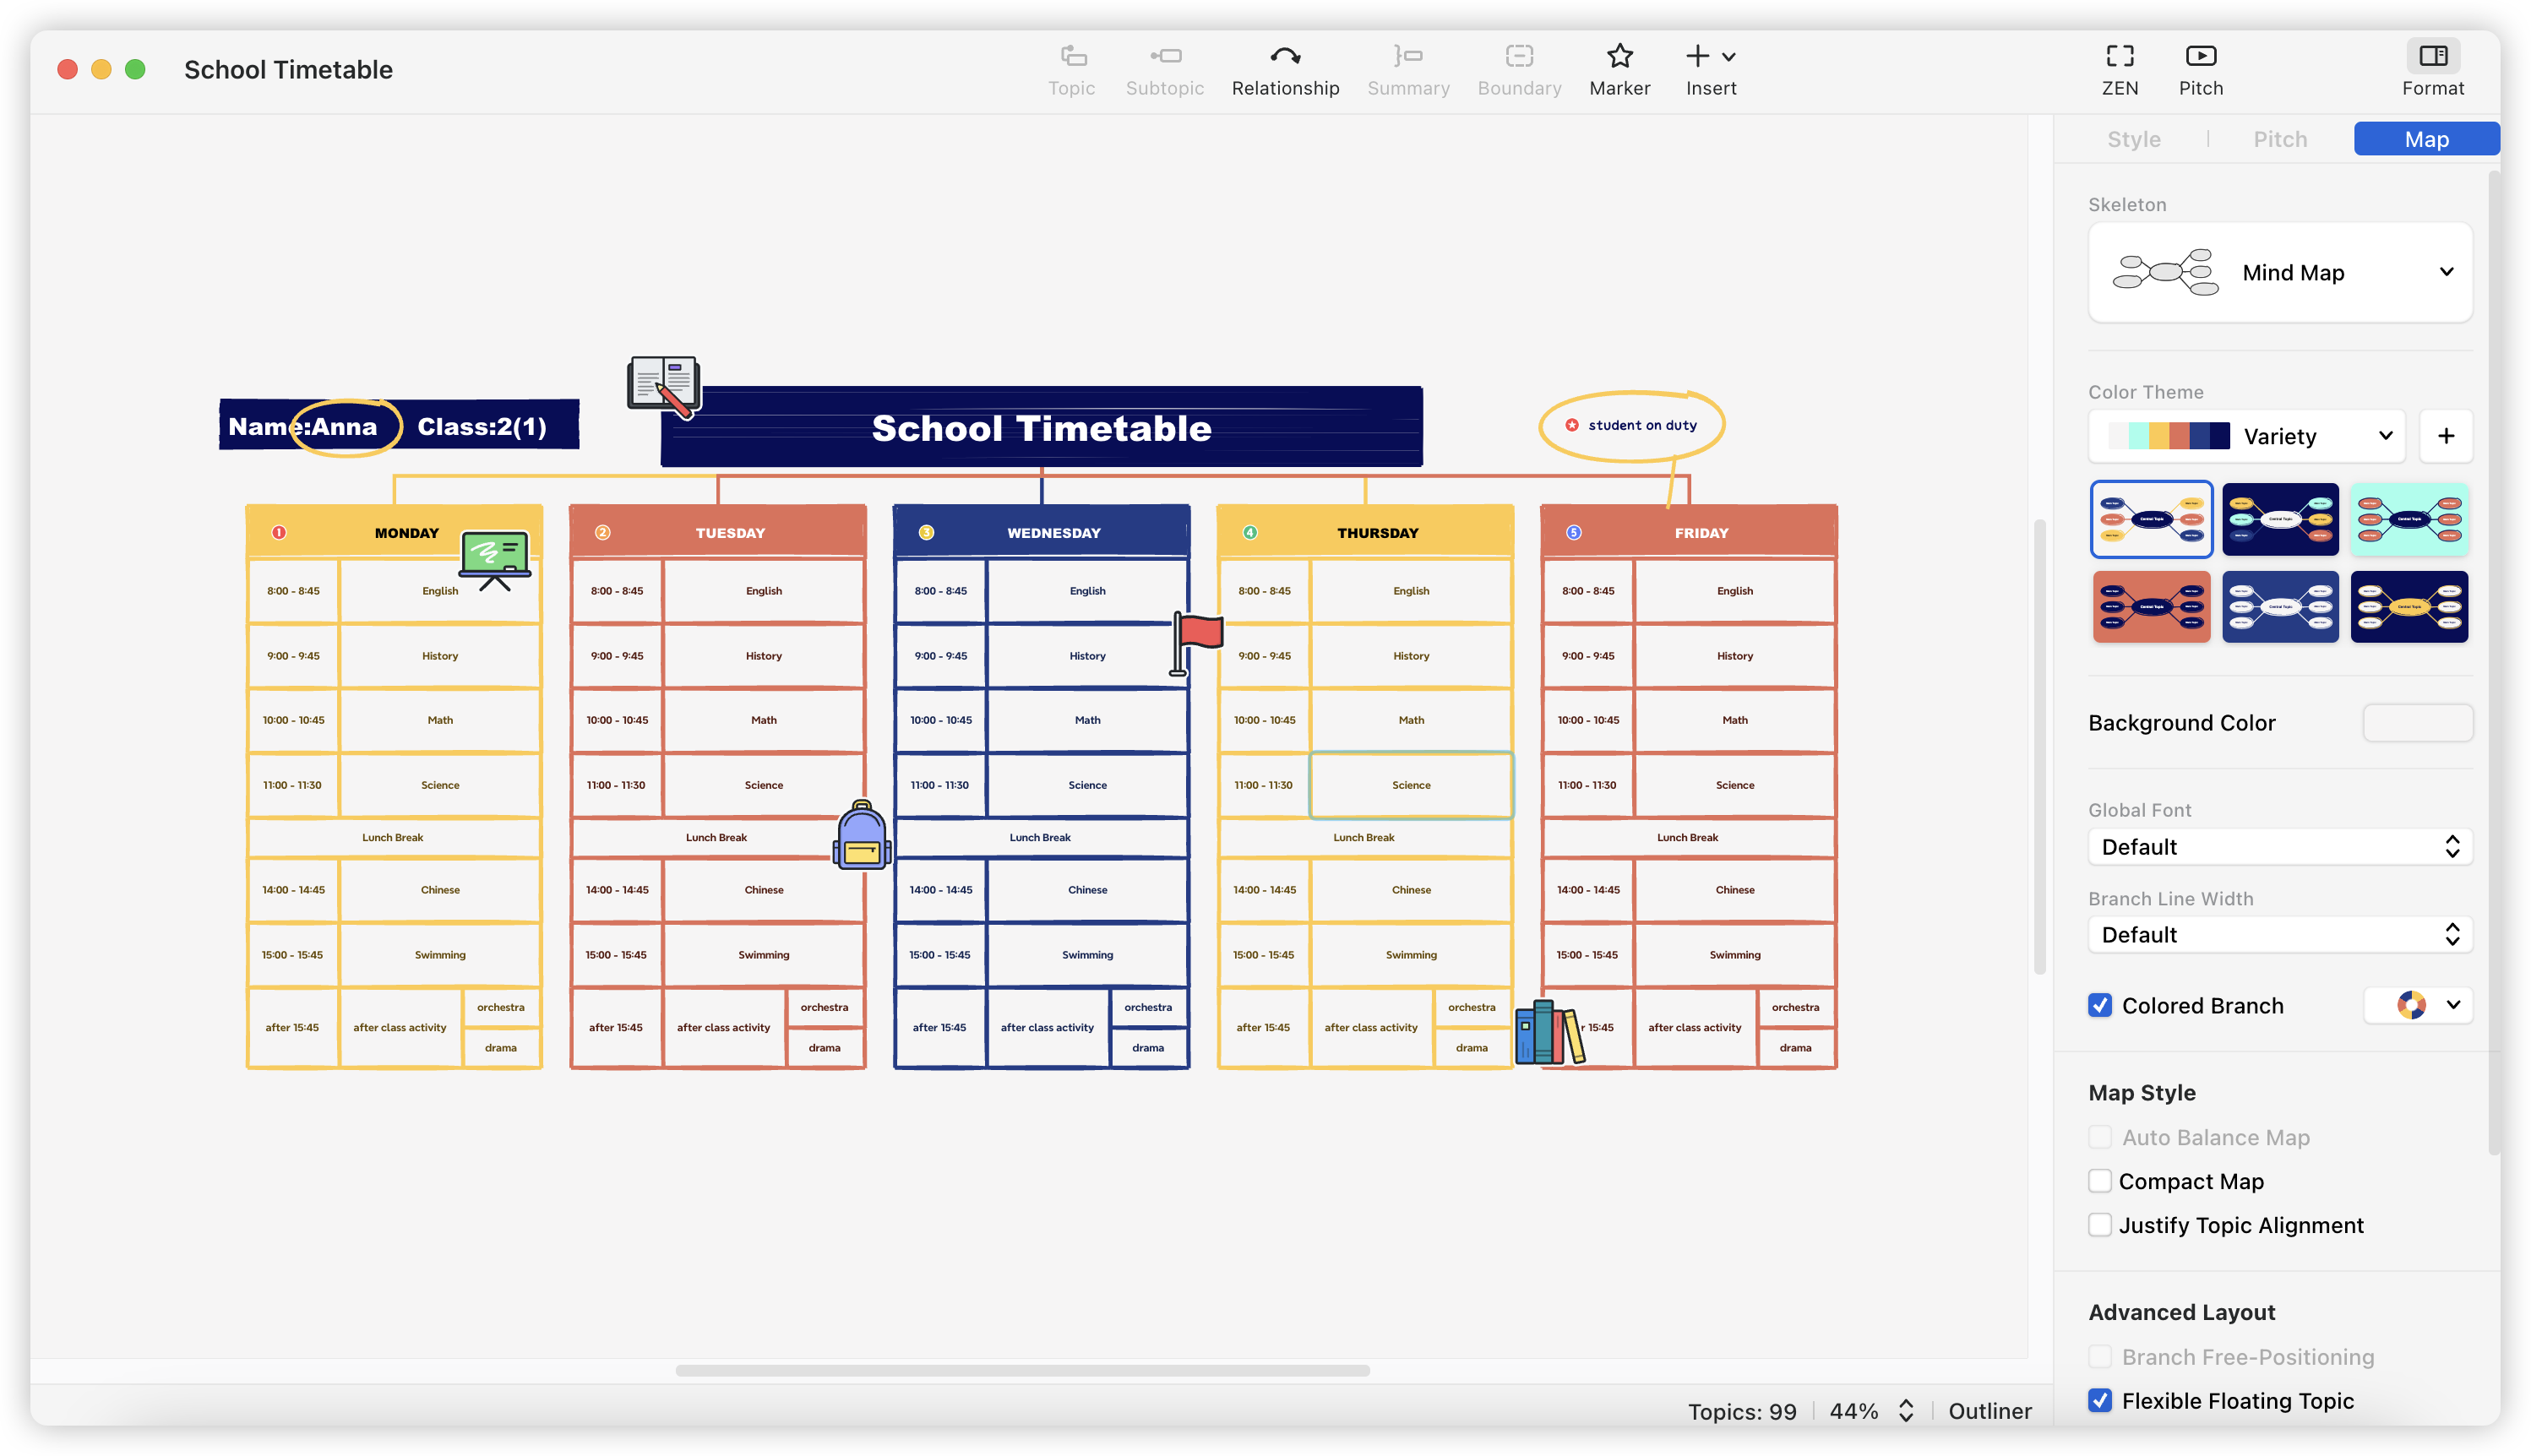Enter ZEN mode

(x=2119, y=56)
